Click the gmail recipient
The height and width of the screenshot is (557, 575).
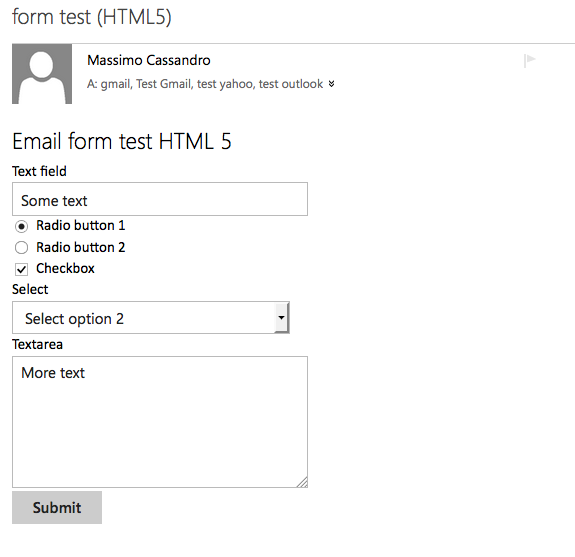116,84
